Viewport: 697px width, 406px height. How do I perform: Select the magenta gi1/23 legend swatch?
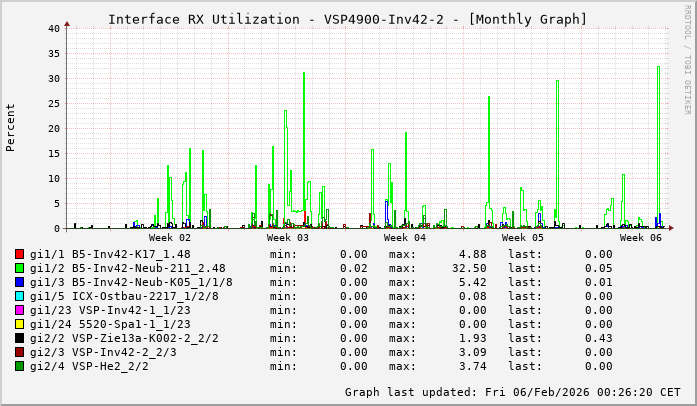[x=20, y=310]
